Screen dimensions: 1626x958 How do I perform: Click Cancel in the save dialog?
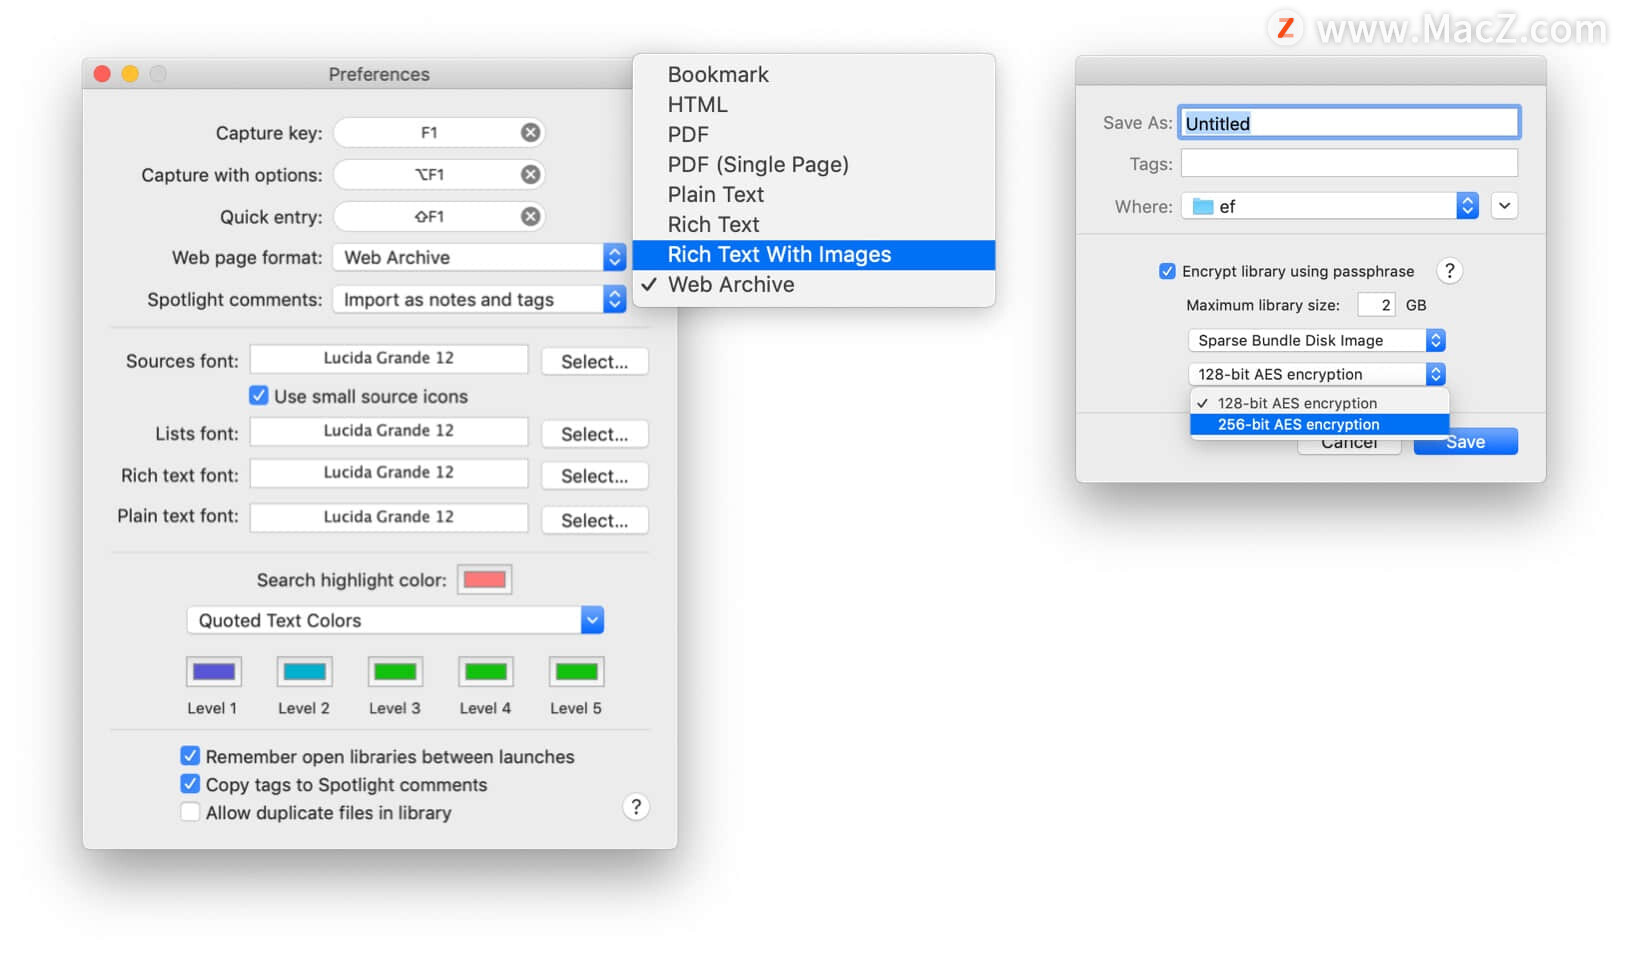point(1349,445)
